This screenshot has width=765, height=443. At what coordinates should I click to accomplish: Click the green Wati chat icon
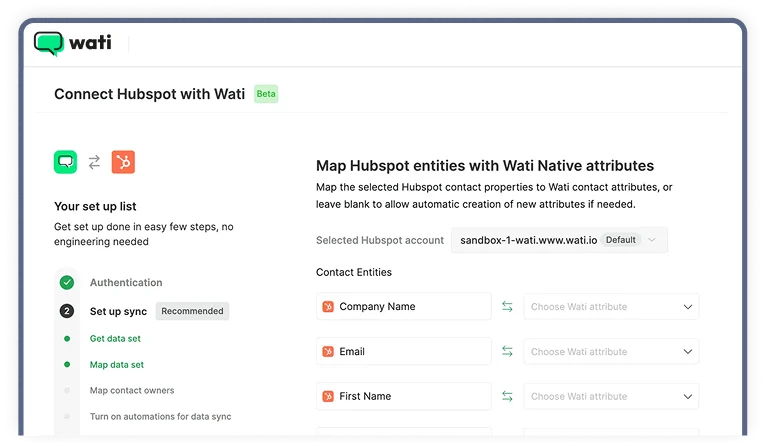[x=65, y=162]
